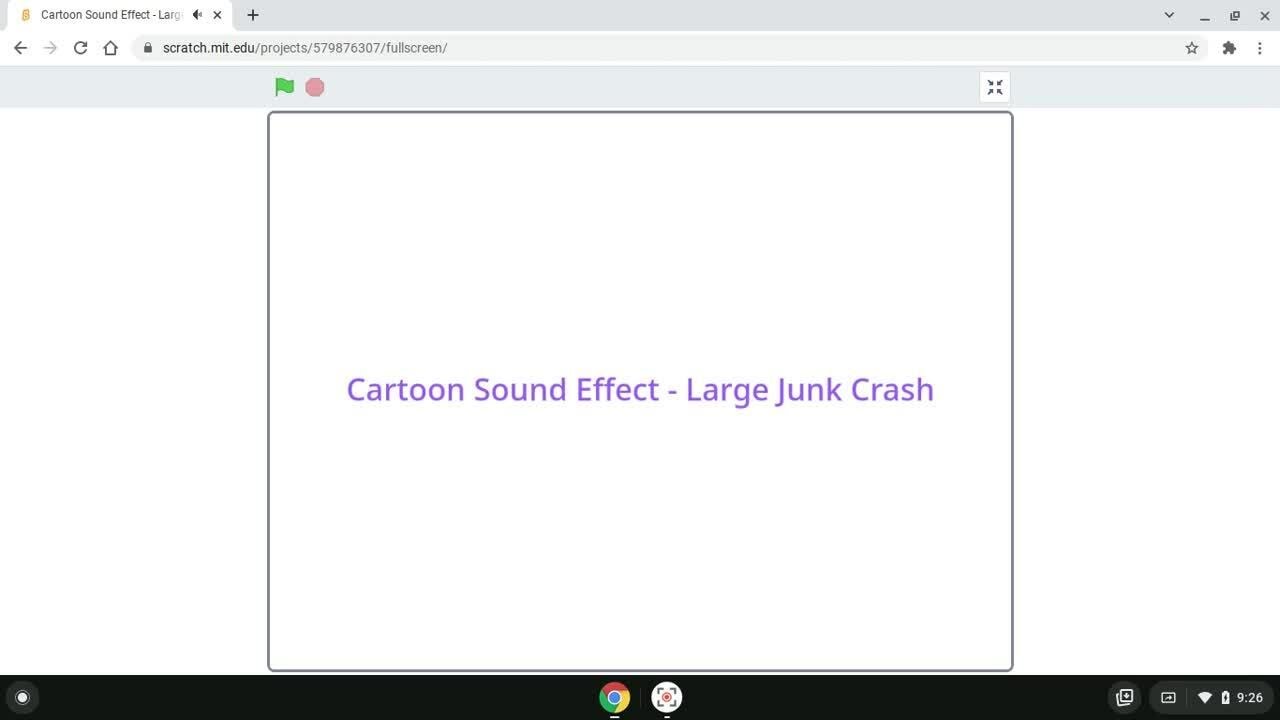This screenshot has height=720, width=1280.
Task: Open the ChromeOS launcher
Action: (22, 697)
